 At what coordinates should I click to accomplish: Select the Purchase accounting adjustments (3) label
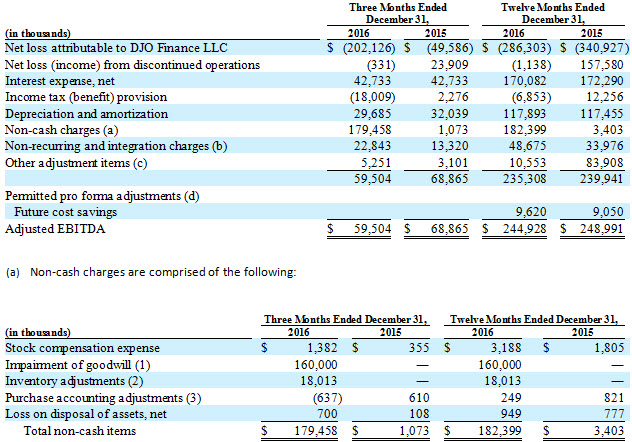click(96, 396)
